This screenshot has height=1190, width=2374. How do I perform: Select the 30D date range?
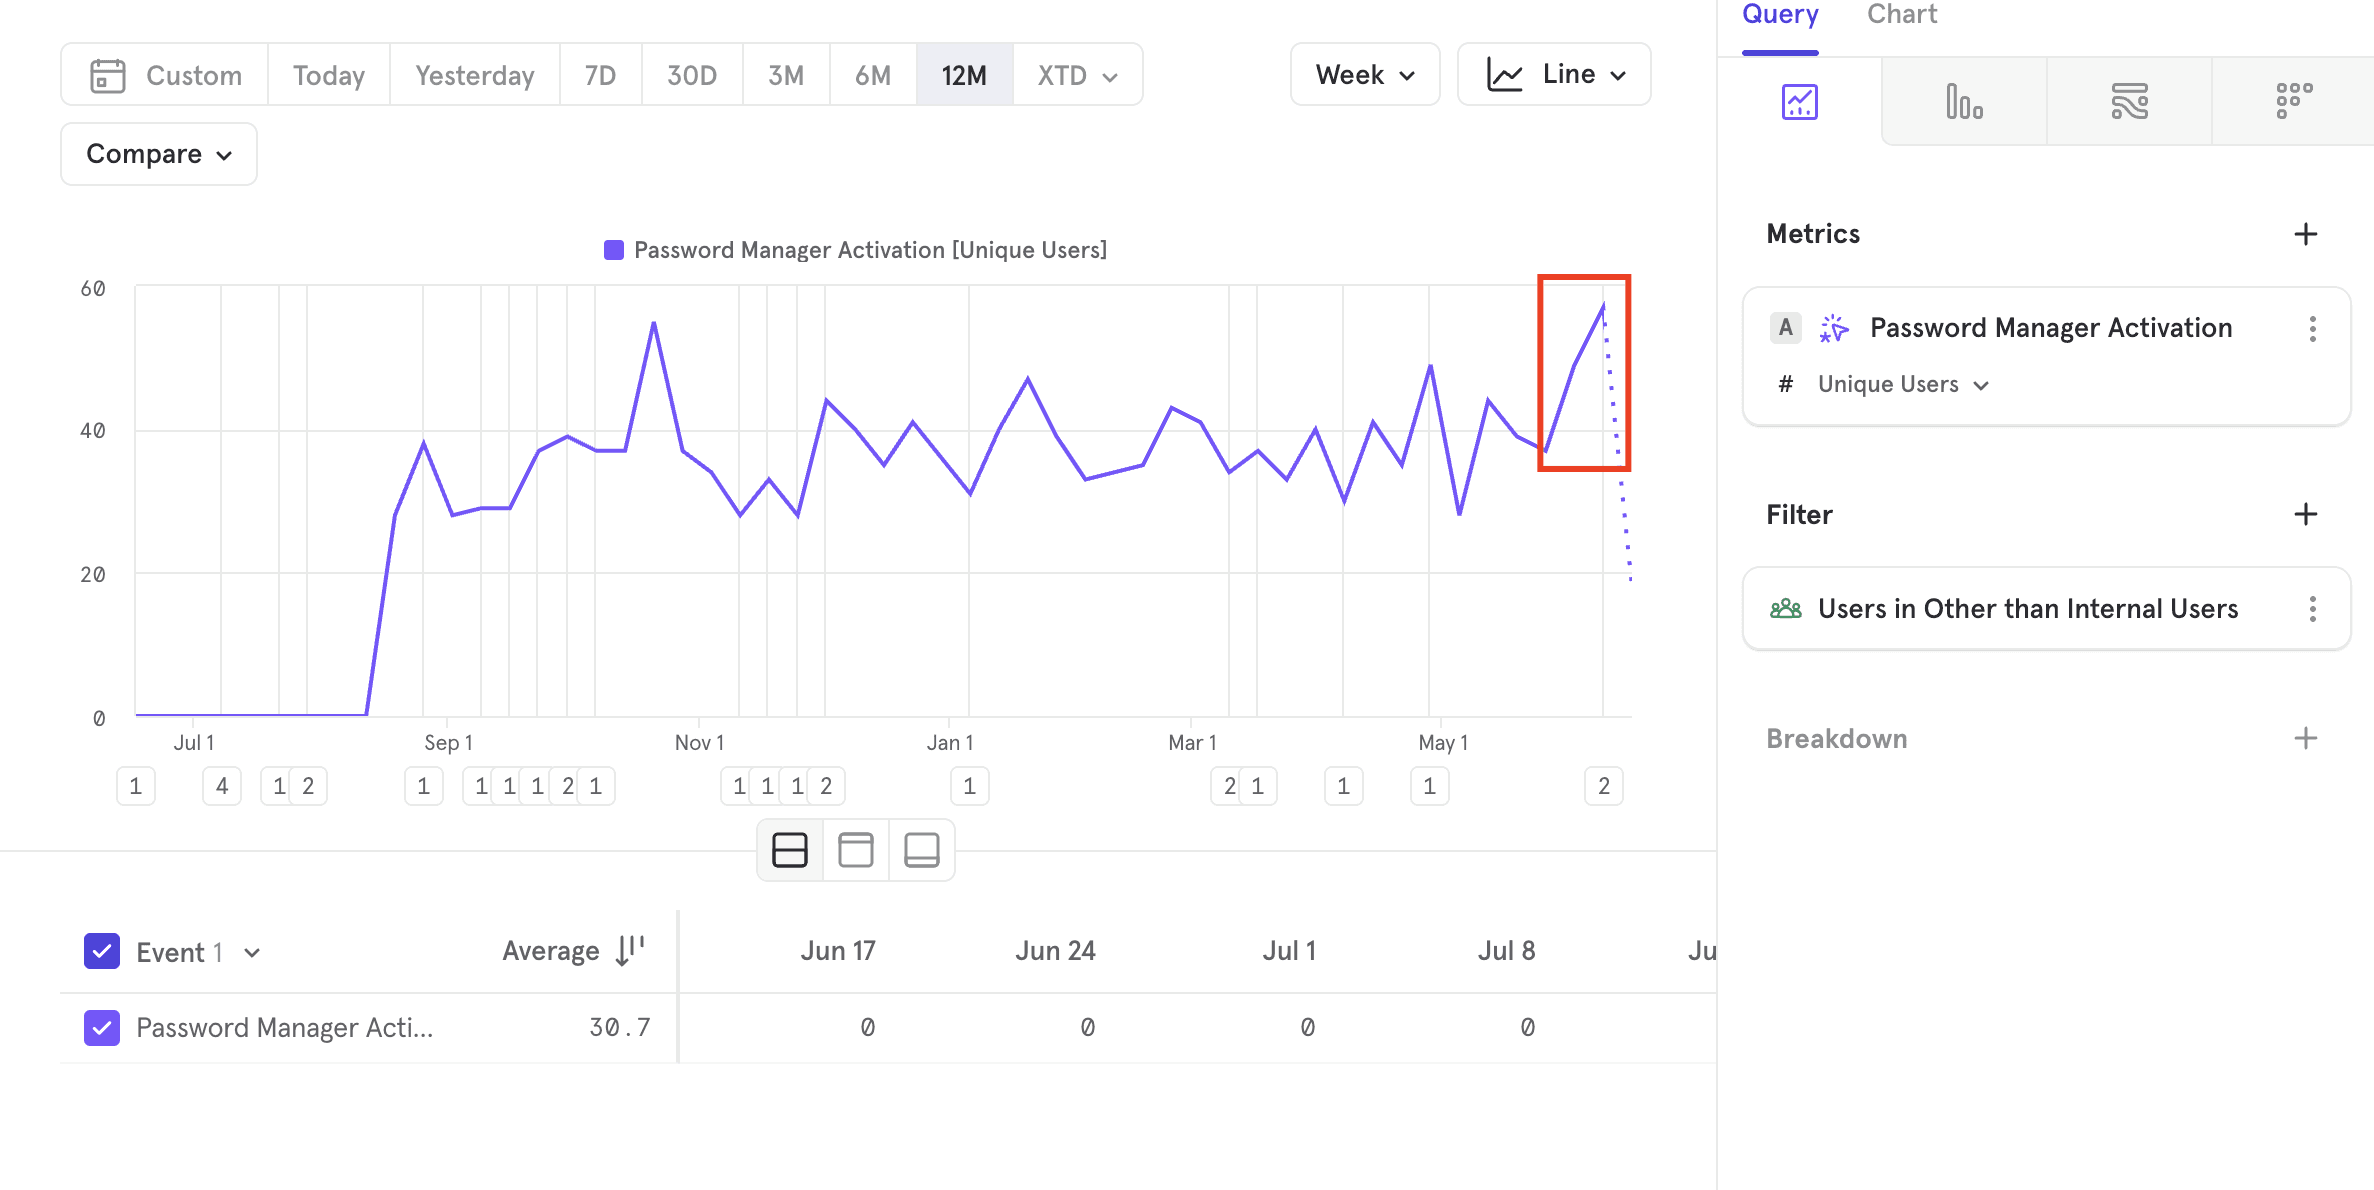(x=692, y=75)
